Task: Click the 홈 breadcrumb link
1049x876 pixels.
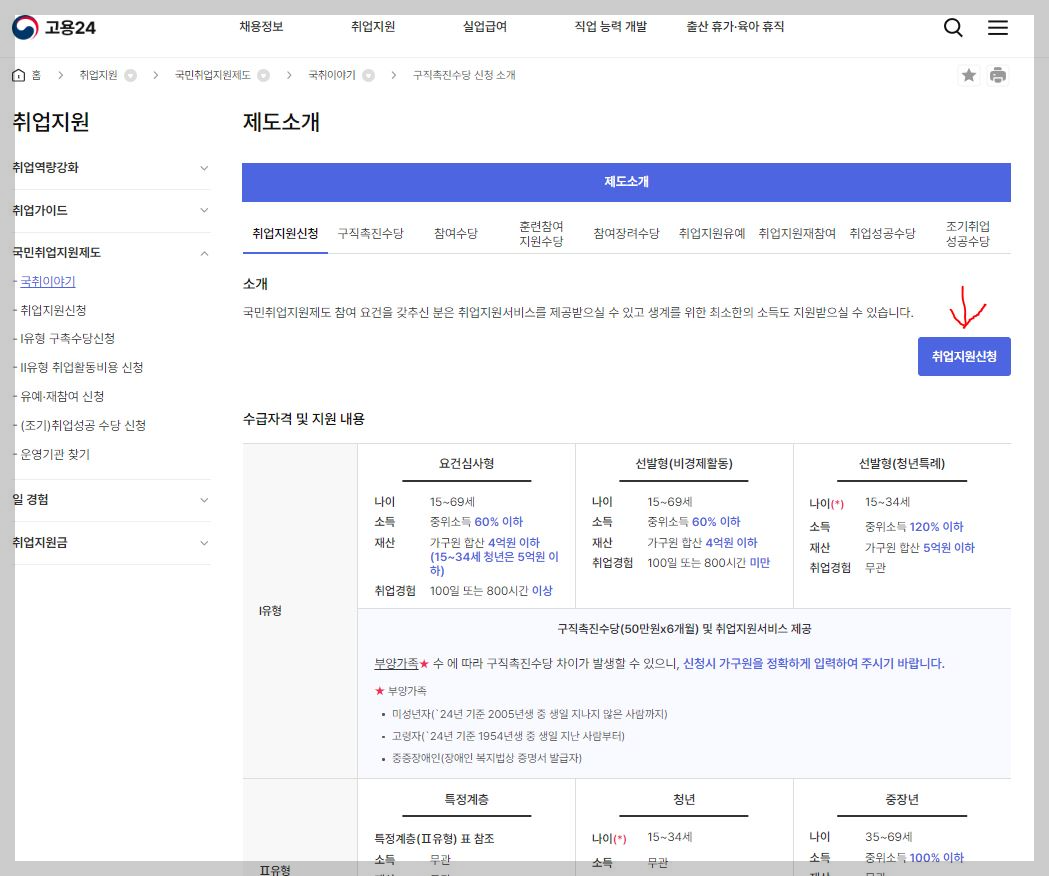Action: click(36, 75)
